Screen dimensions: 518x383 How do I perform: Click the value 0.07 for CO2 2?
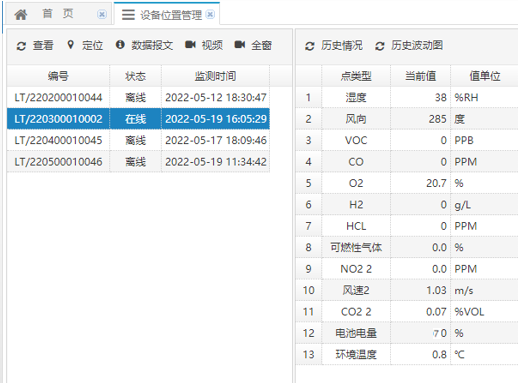(x=436, y=312)
